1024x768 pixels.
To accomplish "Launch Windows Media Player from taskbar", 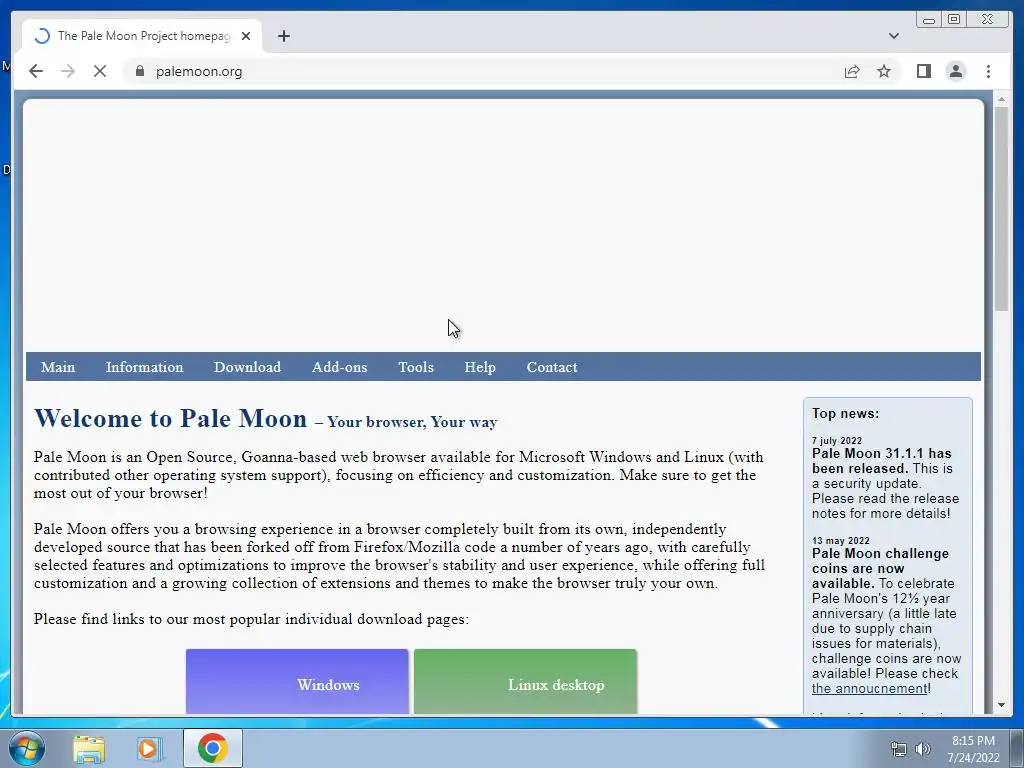I will coord(148,748).
